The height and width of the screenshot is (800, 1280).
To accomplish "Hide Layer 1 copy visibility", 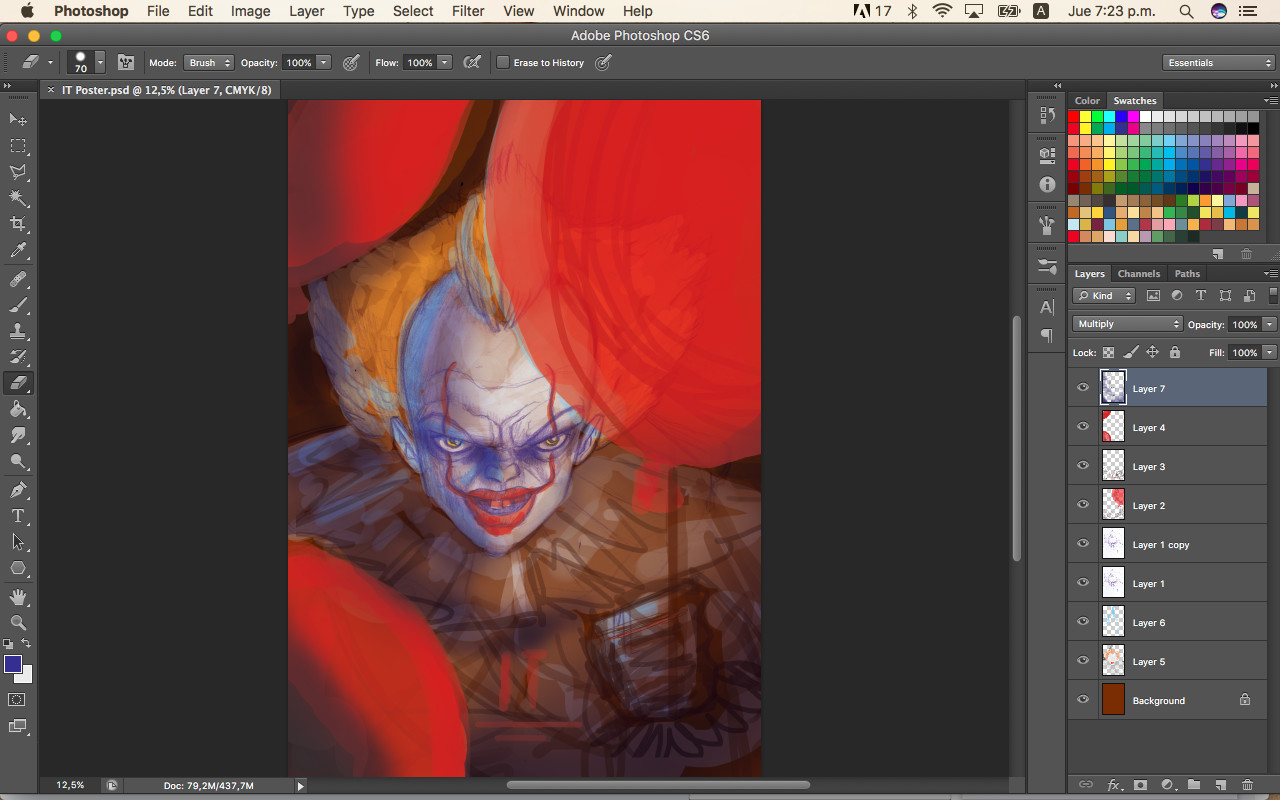I will (x=1083, y=544).
